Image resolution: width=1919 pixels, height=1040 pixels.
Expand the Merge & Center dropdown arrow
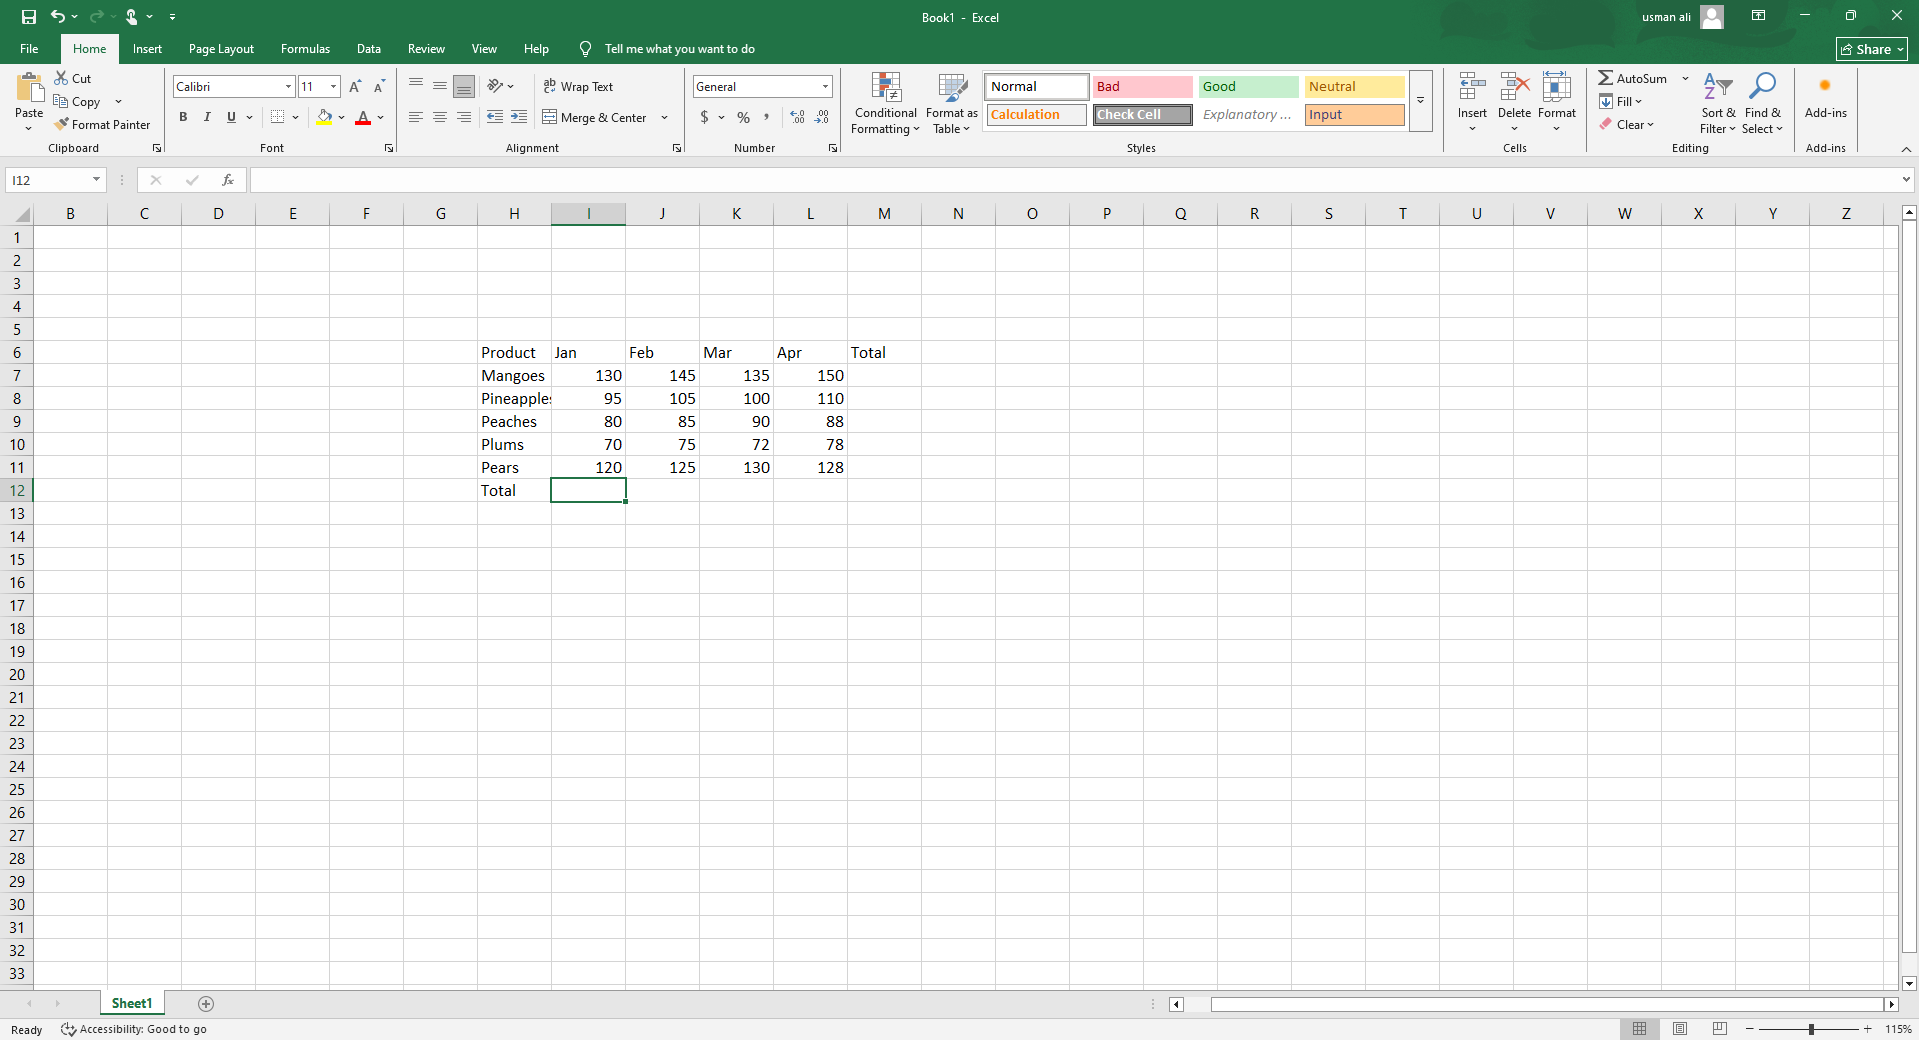(x=664, y=118)
